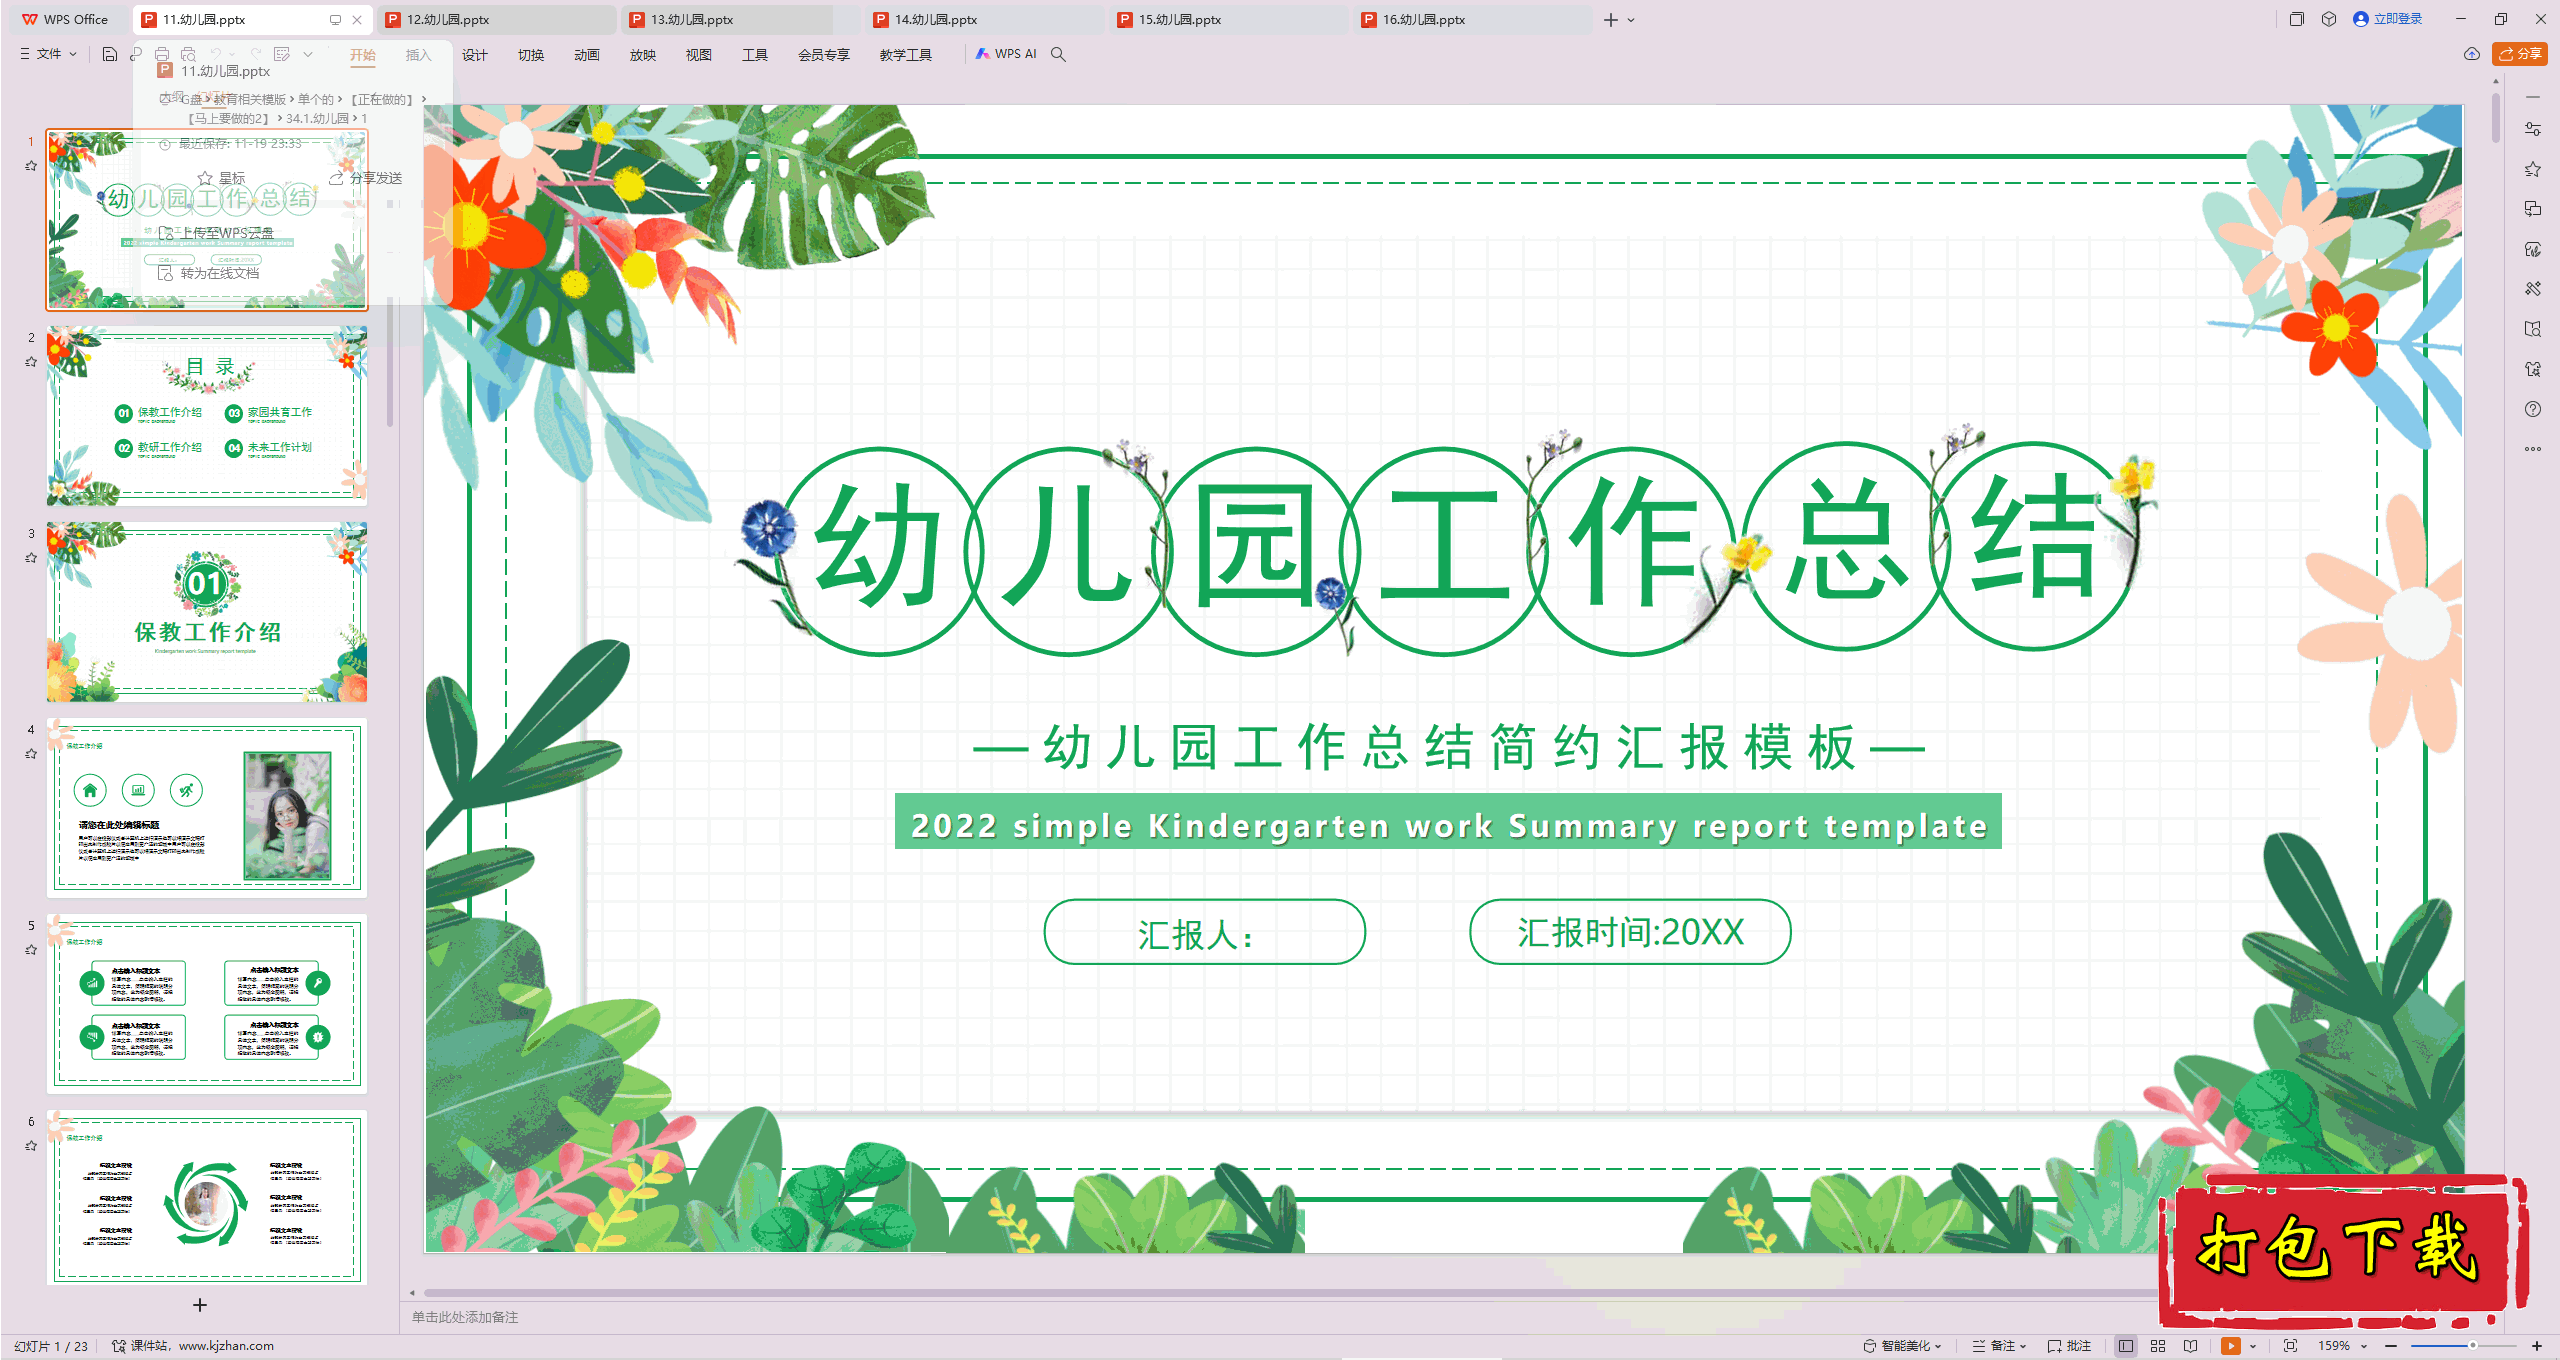Select slide 5 thumbnail with four text boxes
This screenshot has height=1360, width=2560.
tap(207, 1004)
